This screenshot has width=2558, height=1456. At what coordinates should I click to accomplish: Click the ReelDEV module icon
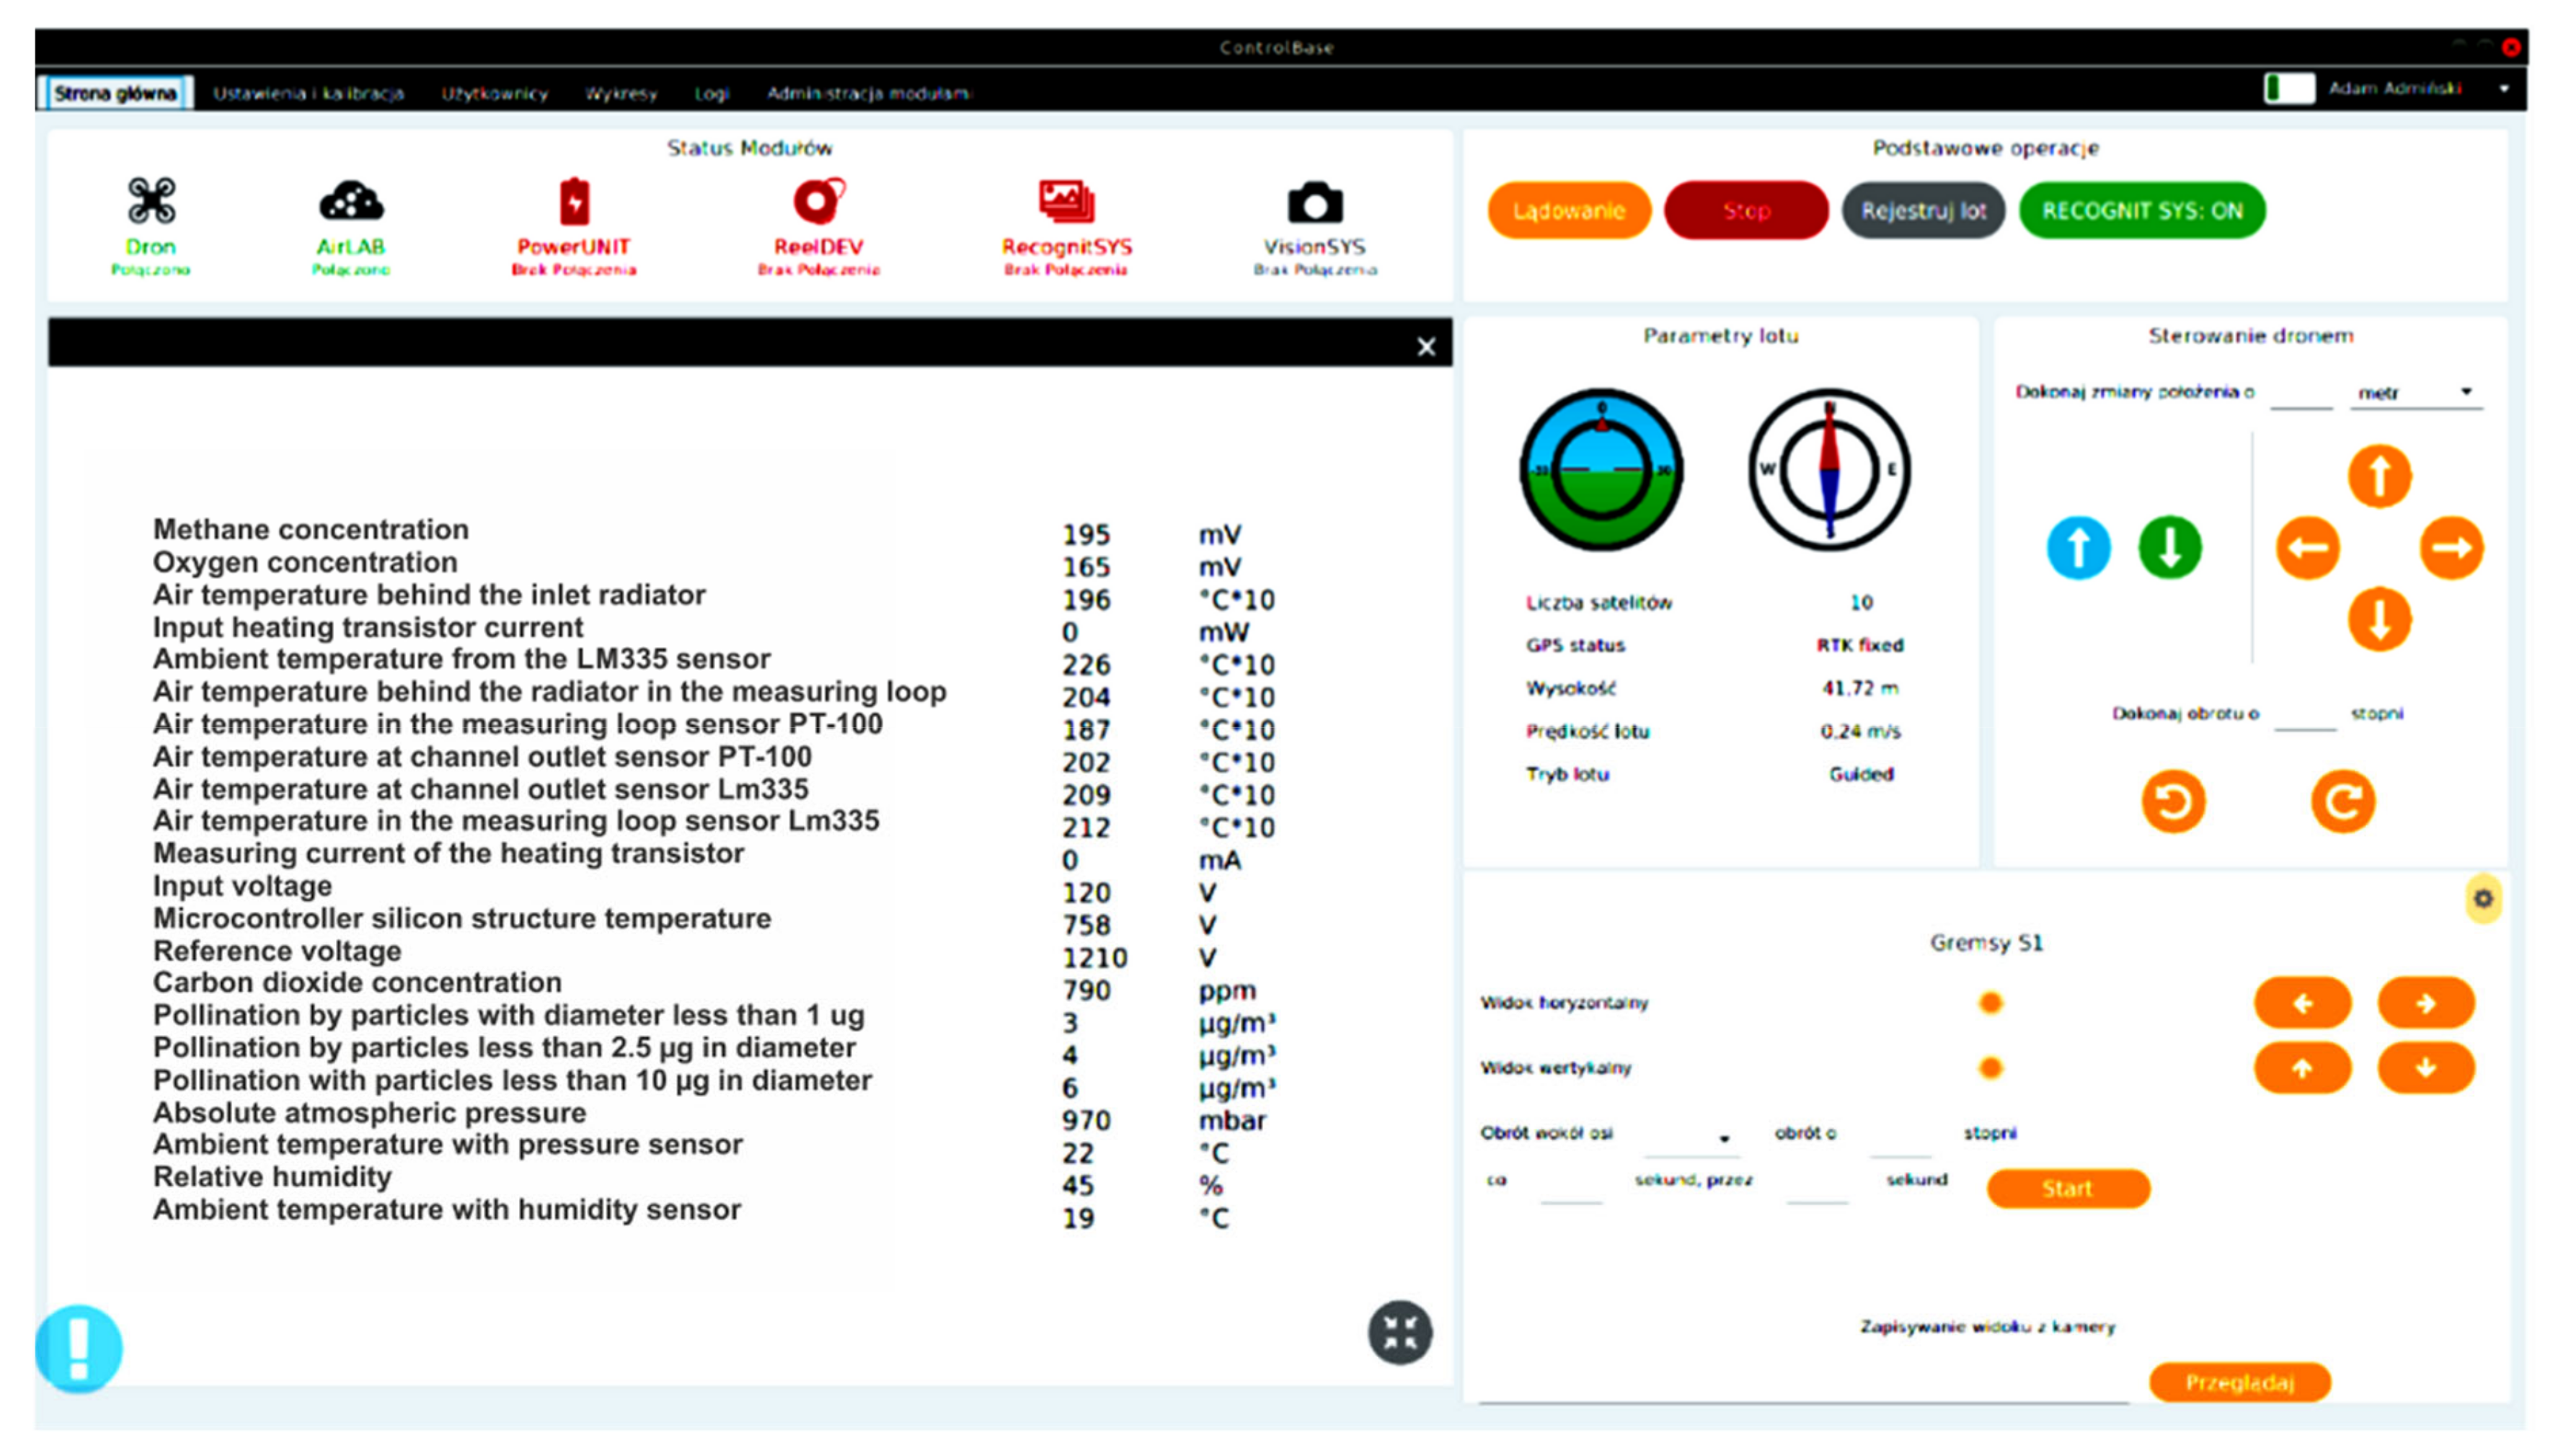click(x=818, y=200)
